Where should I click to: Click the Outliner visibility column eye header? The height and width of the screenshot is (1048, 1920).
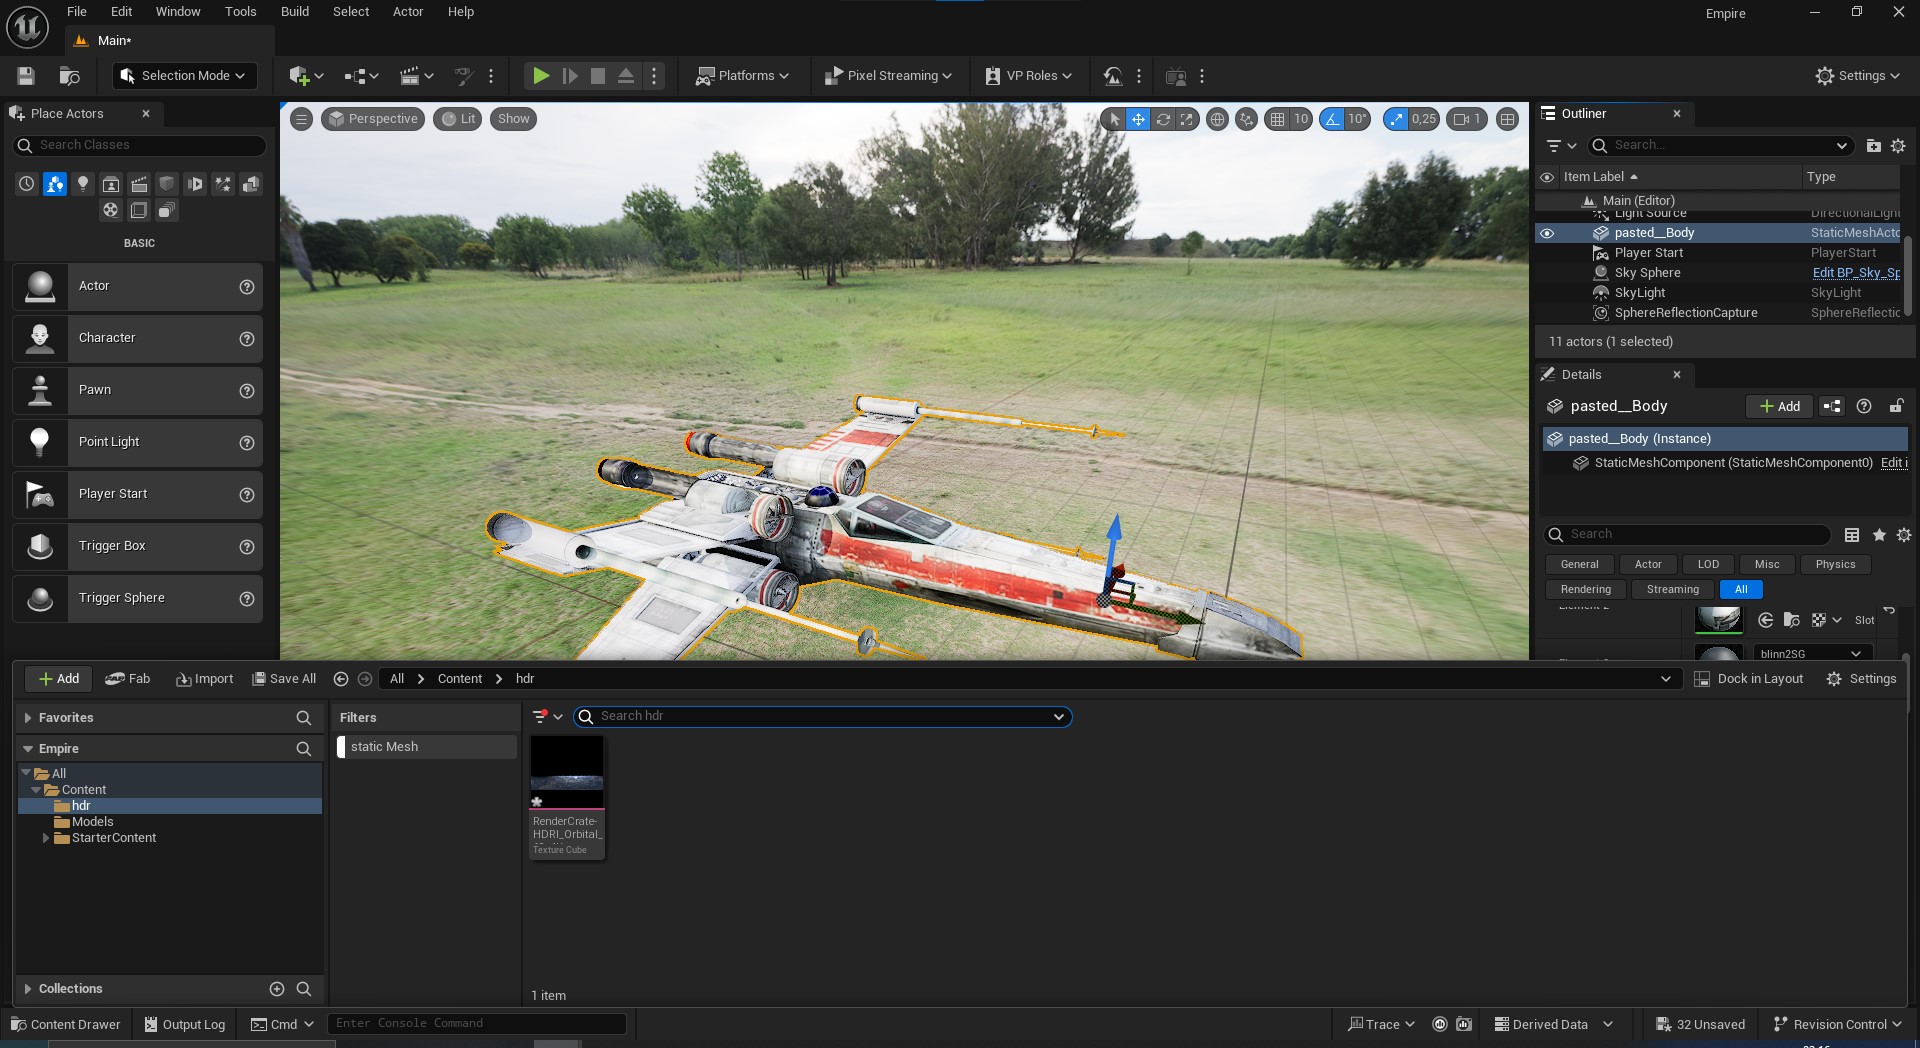tap(1547, 177)
